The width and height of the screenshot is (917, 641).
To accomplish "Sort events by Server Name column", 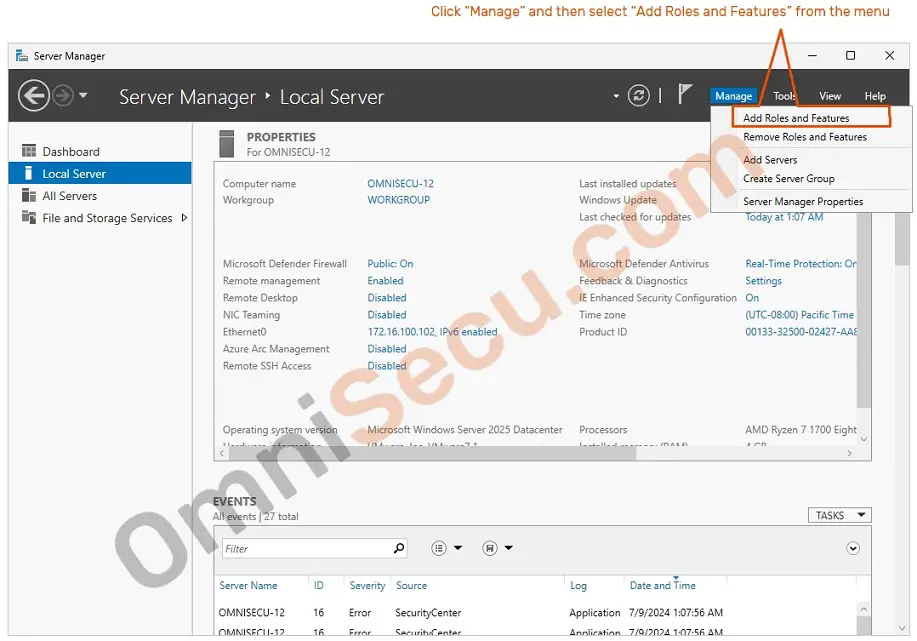I will [x=248, y=585].
